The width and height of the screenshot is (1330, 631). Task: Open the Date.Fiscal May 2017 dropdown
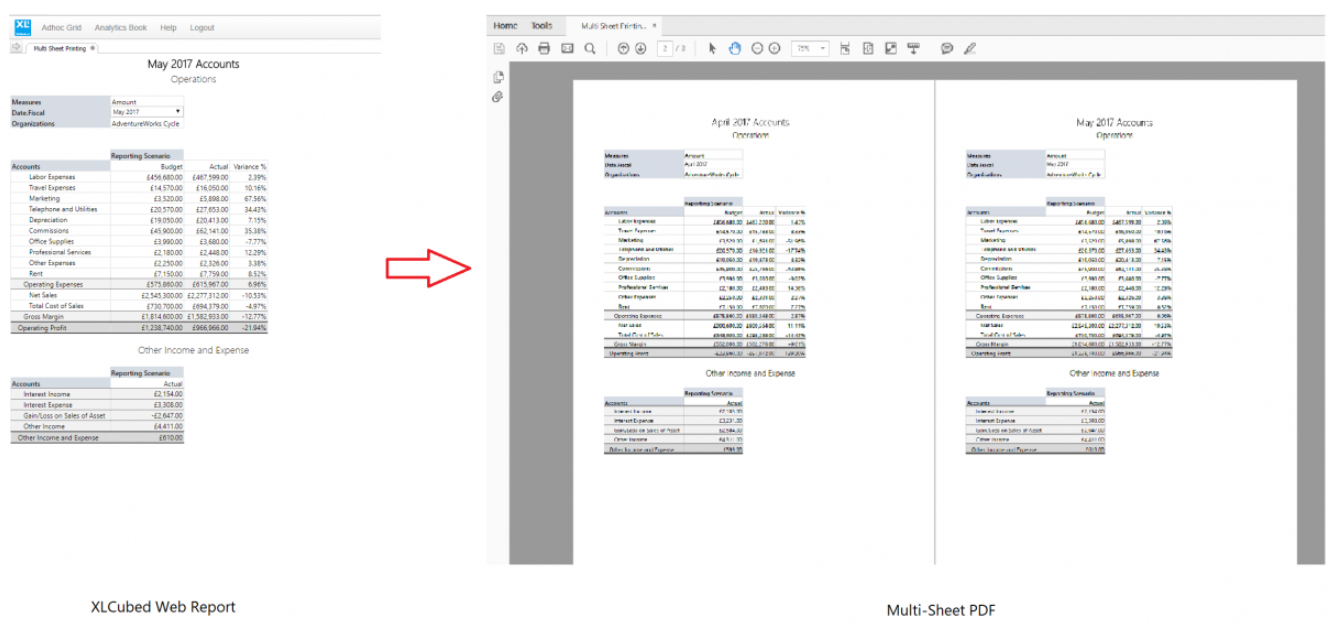click(x=175, y=112)
